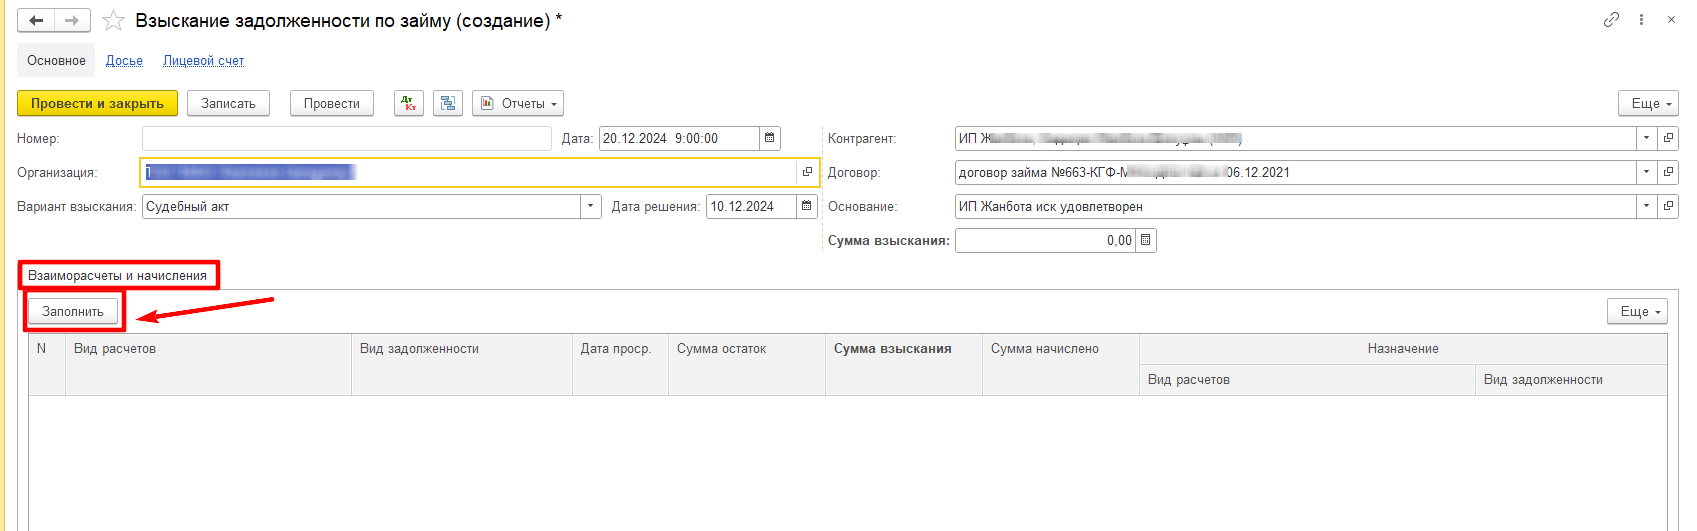Click the Дата field with 20.12.2024
This screenshot has width=1697, height=531.
[679, 138]
